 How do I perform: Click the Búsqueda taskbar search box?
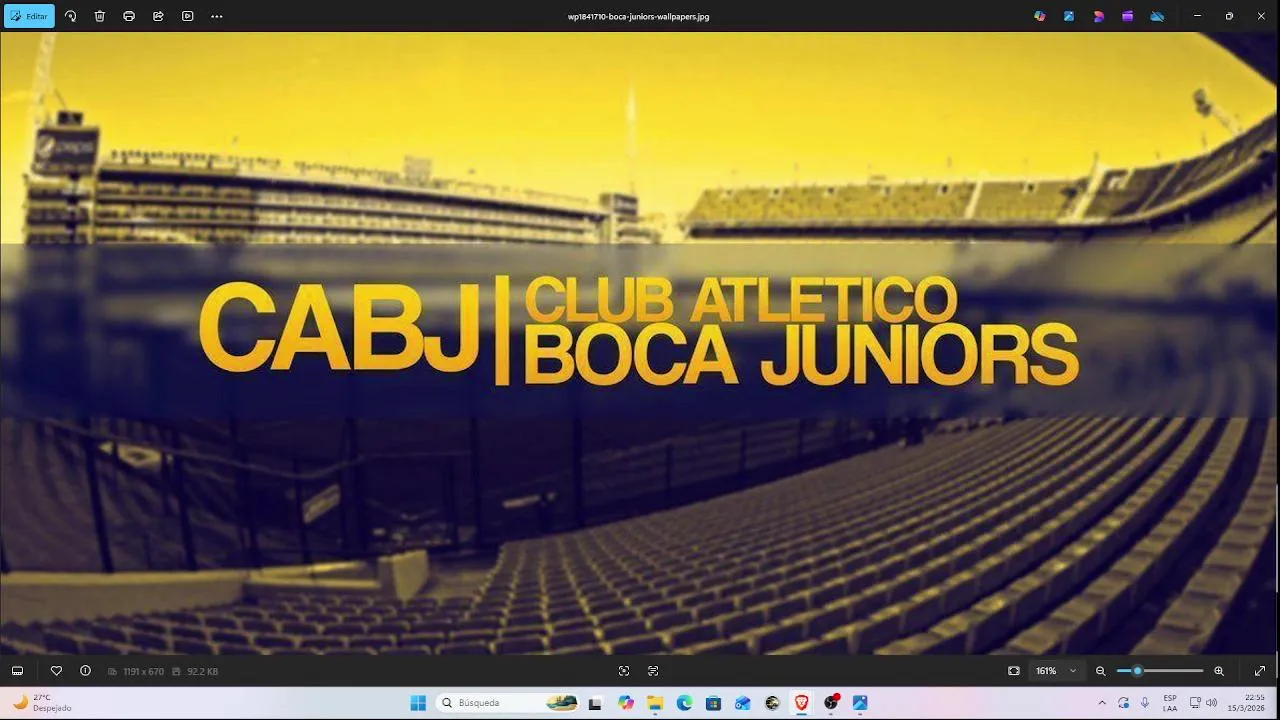tap(509, 703)
